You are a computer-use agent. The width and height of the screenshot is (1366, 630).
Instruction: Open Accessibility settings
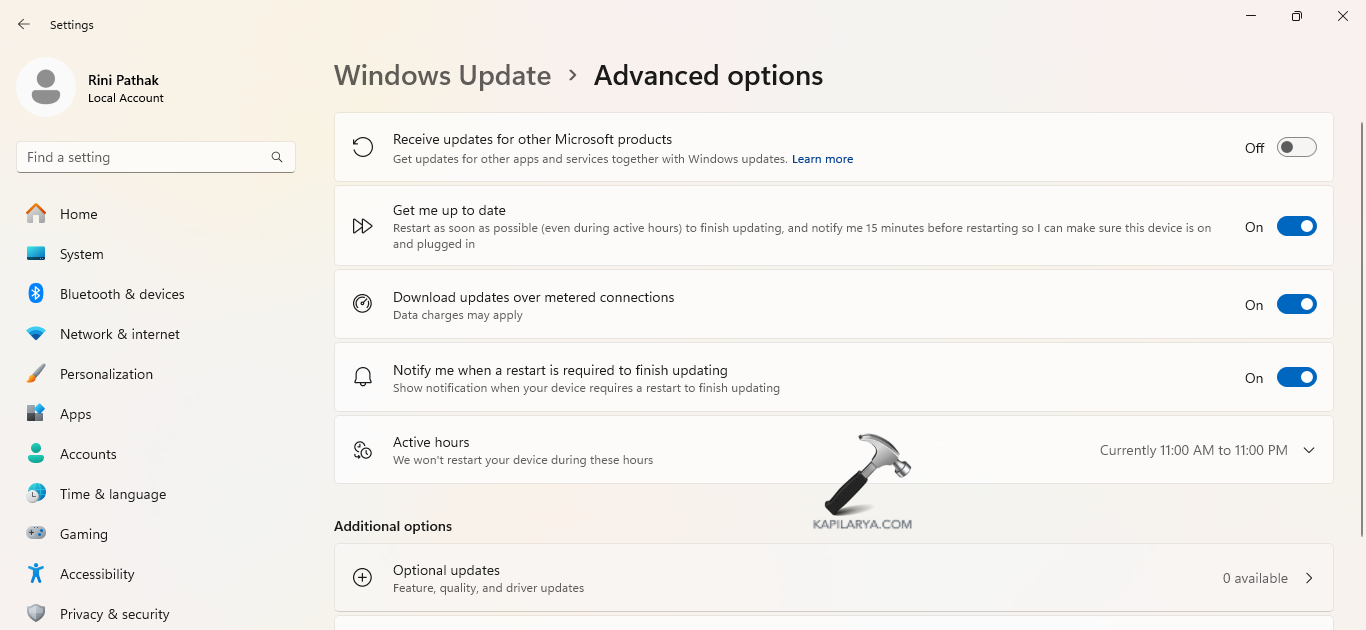coord(96,574)
